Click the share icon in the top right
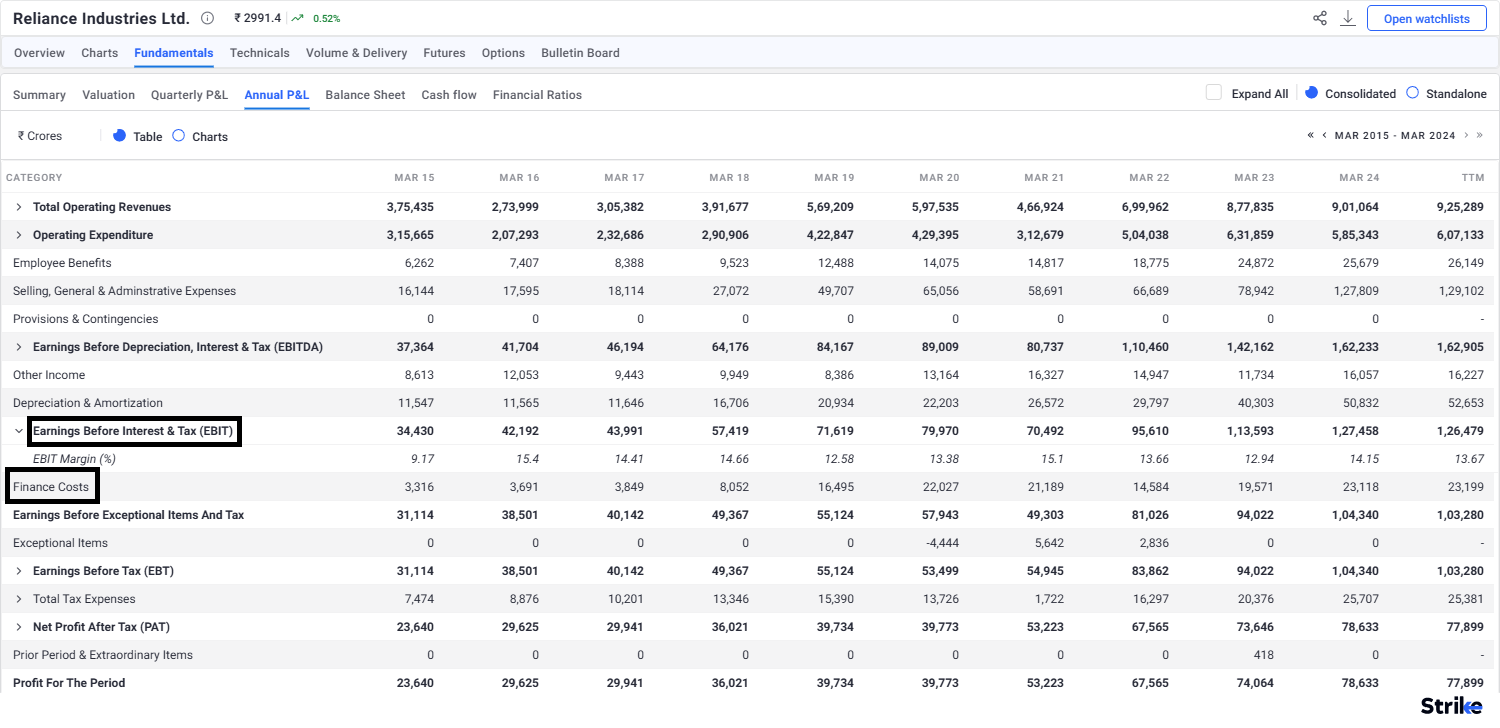This screenshot has height=728, width=1500. pos(1320,18)
